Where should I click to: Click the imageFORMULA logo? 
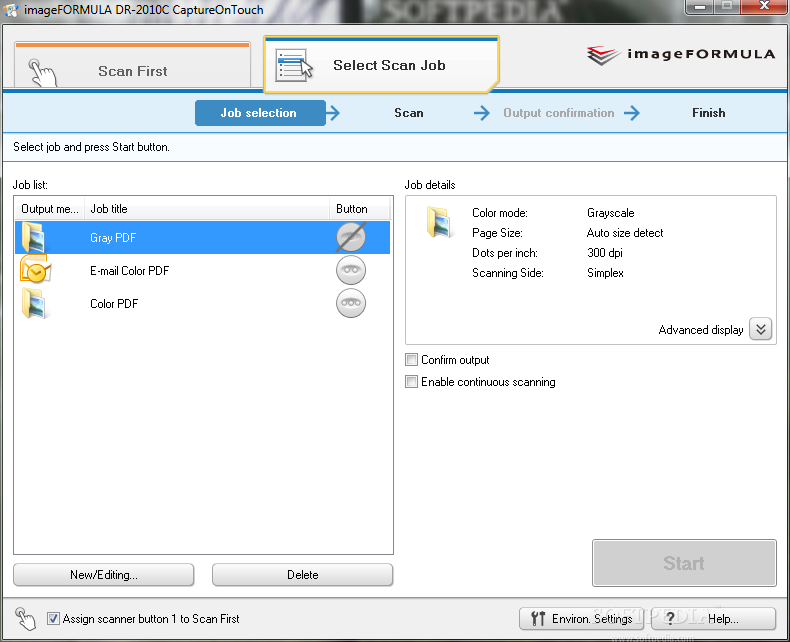681,55
